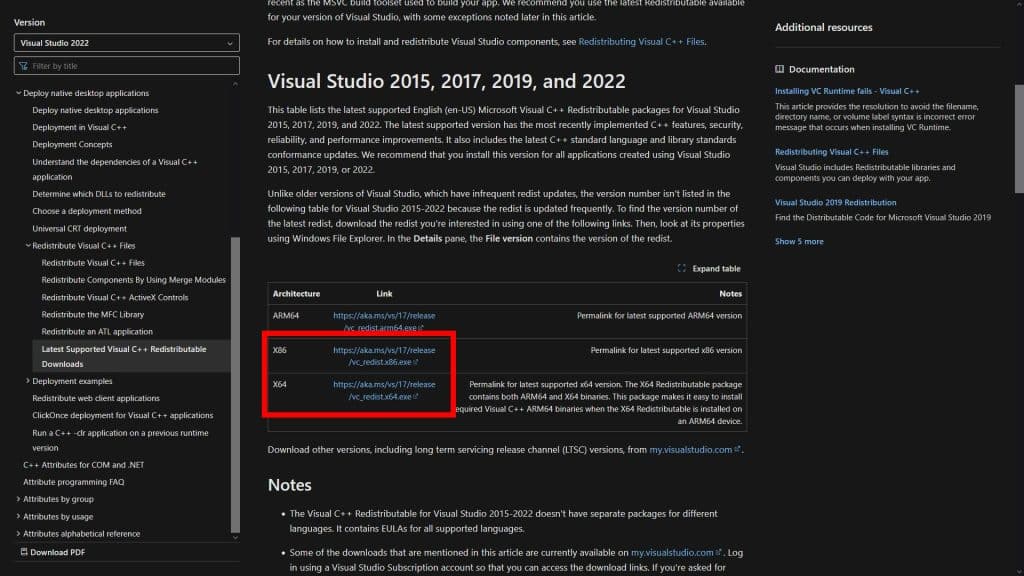Click the Documentation book icon
The image size is (1024, 576).
coord(780,69)
